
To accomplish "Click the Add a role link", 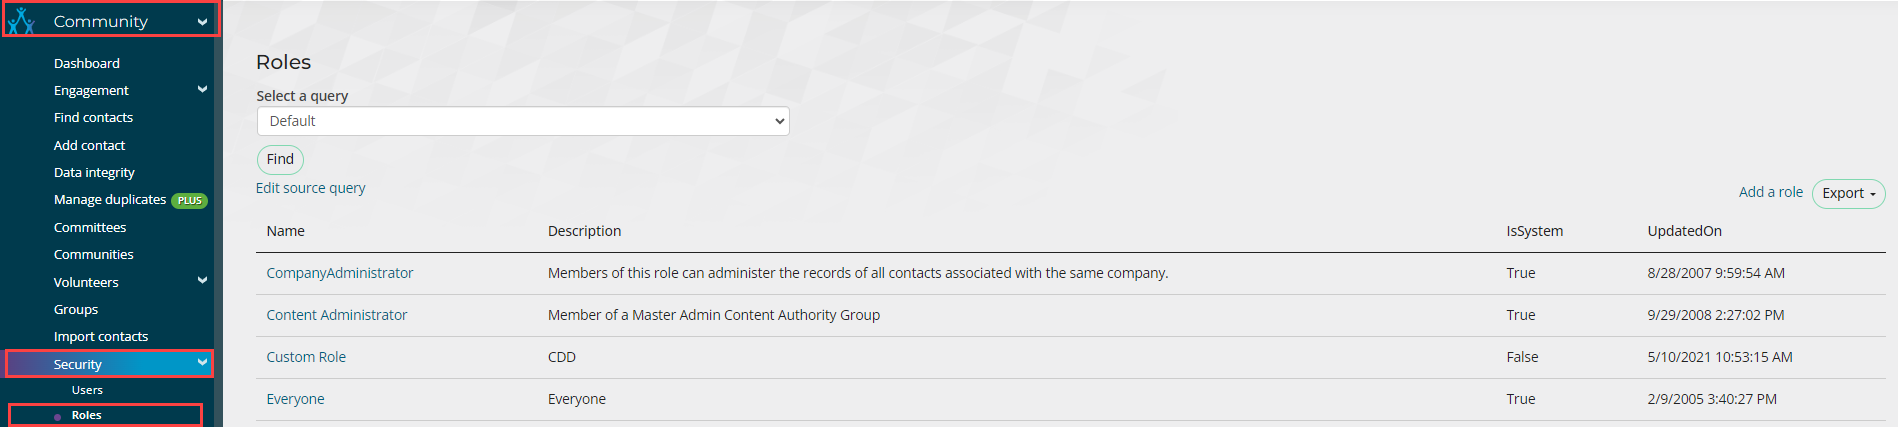I will tap(1770, 192).
